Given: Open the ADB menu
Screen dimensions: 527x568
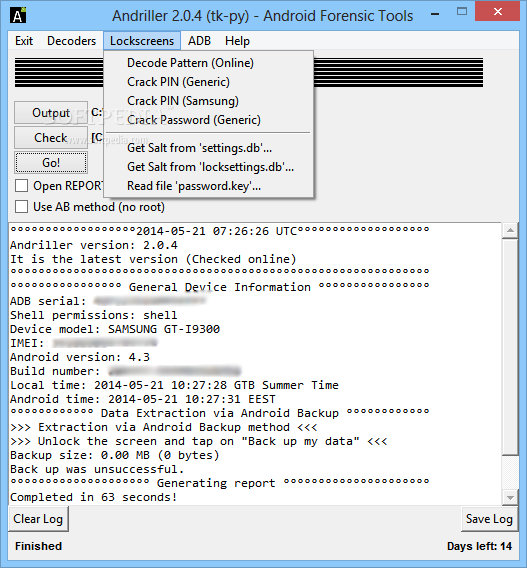Looking at the screenshot, I should point(199,41).
